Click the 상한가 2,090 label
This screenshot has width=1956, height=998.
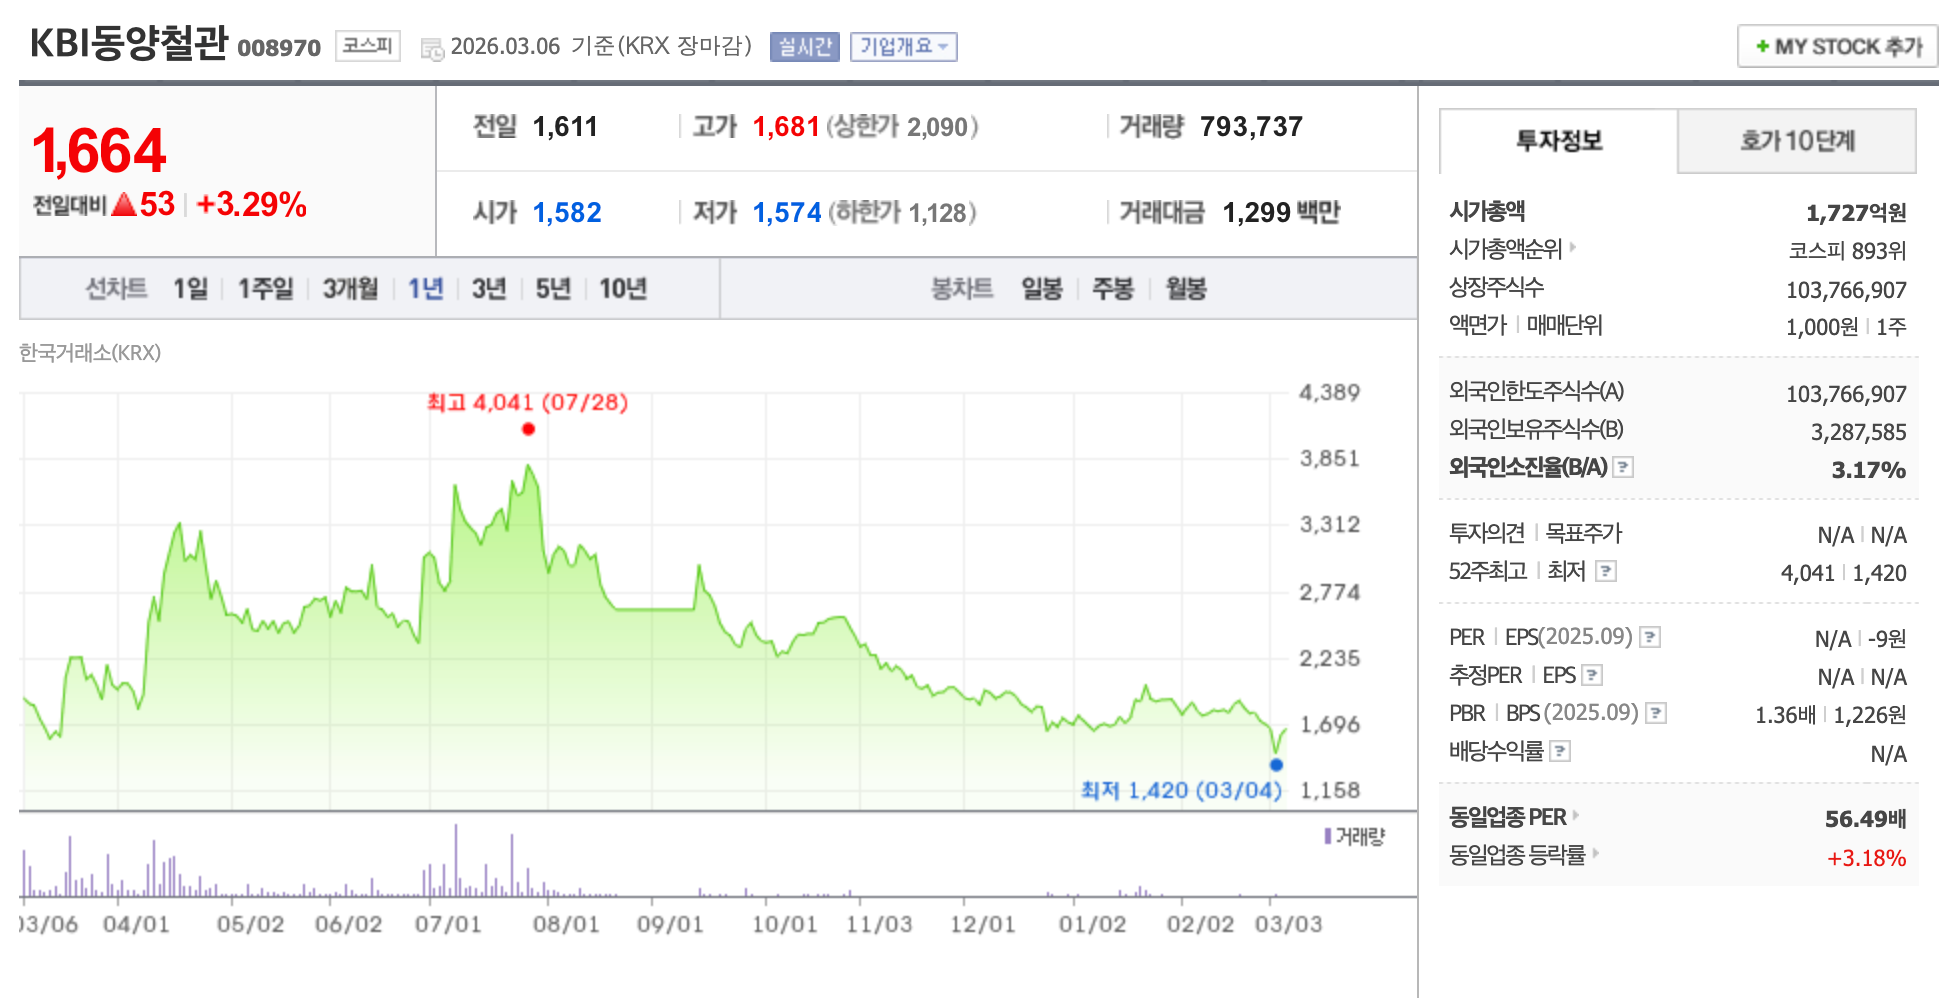(x=902, y=127)
